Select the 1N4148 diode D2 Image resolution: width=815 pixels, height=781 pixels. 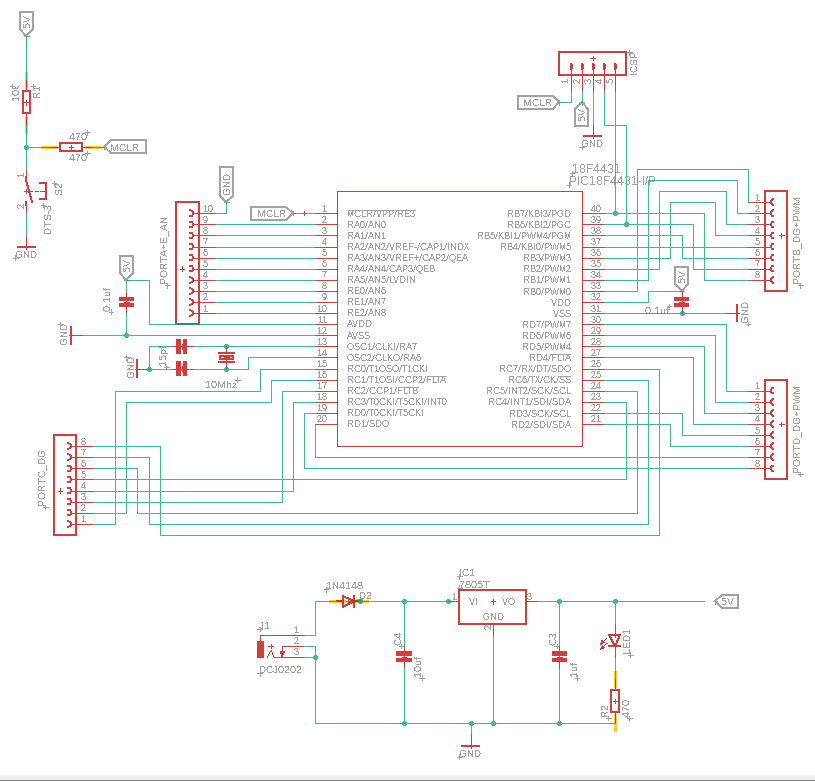tap(345, 601)
